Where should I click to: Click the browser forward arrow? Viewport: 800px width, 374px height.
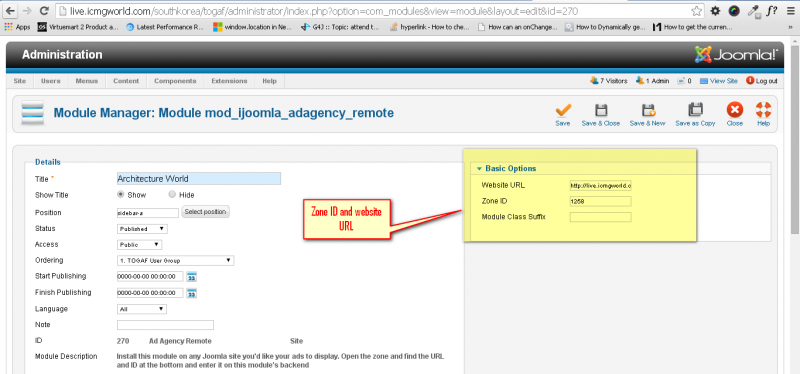(x=27, y=10)
